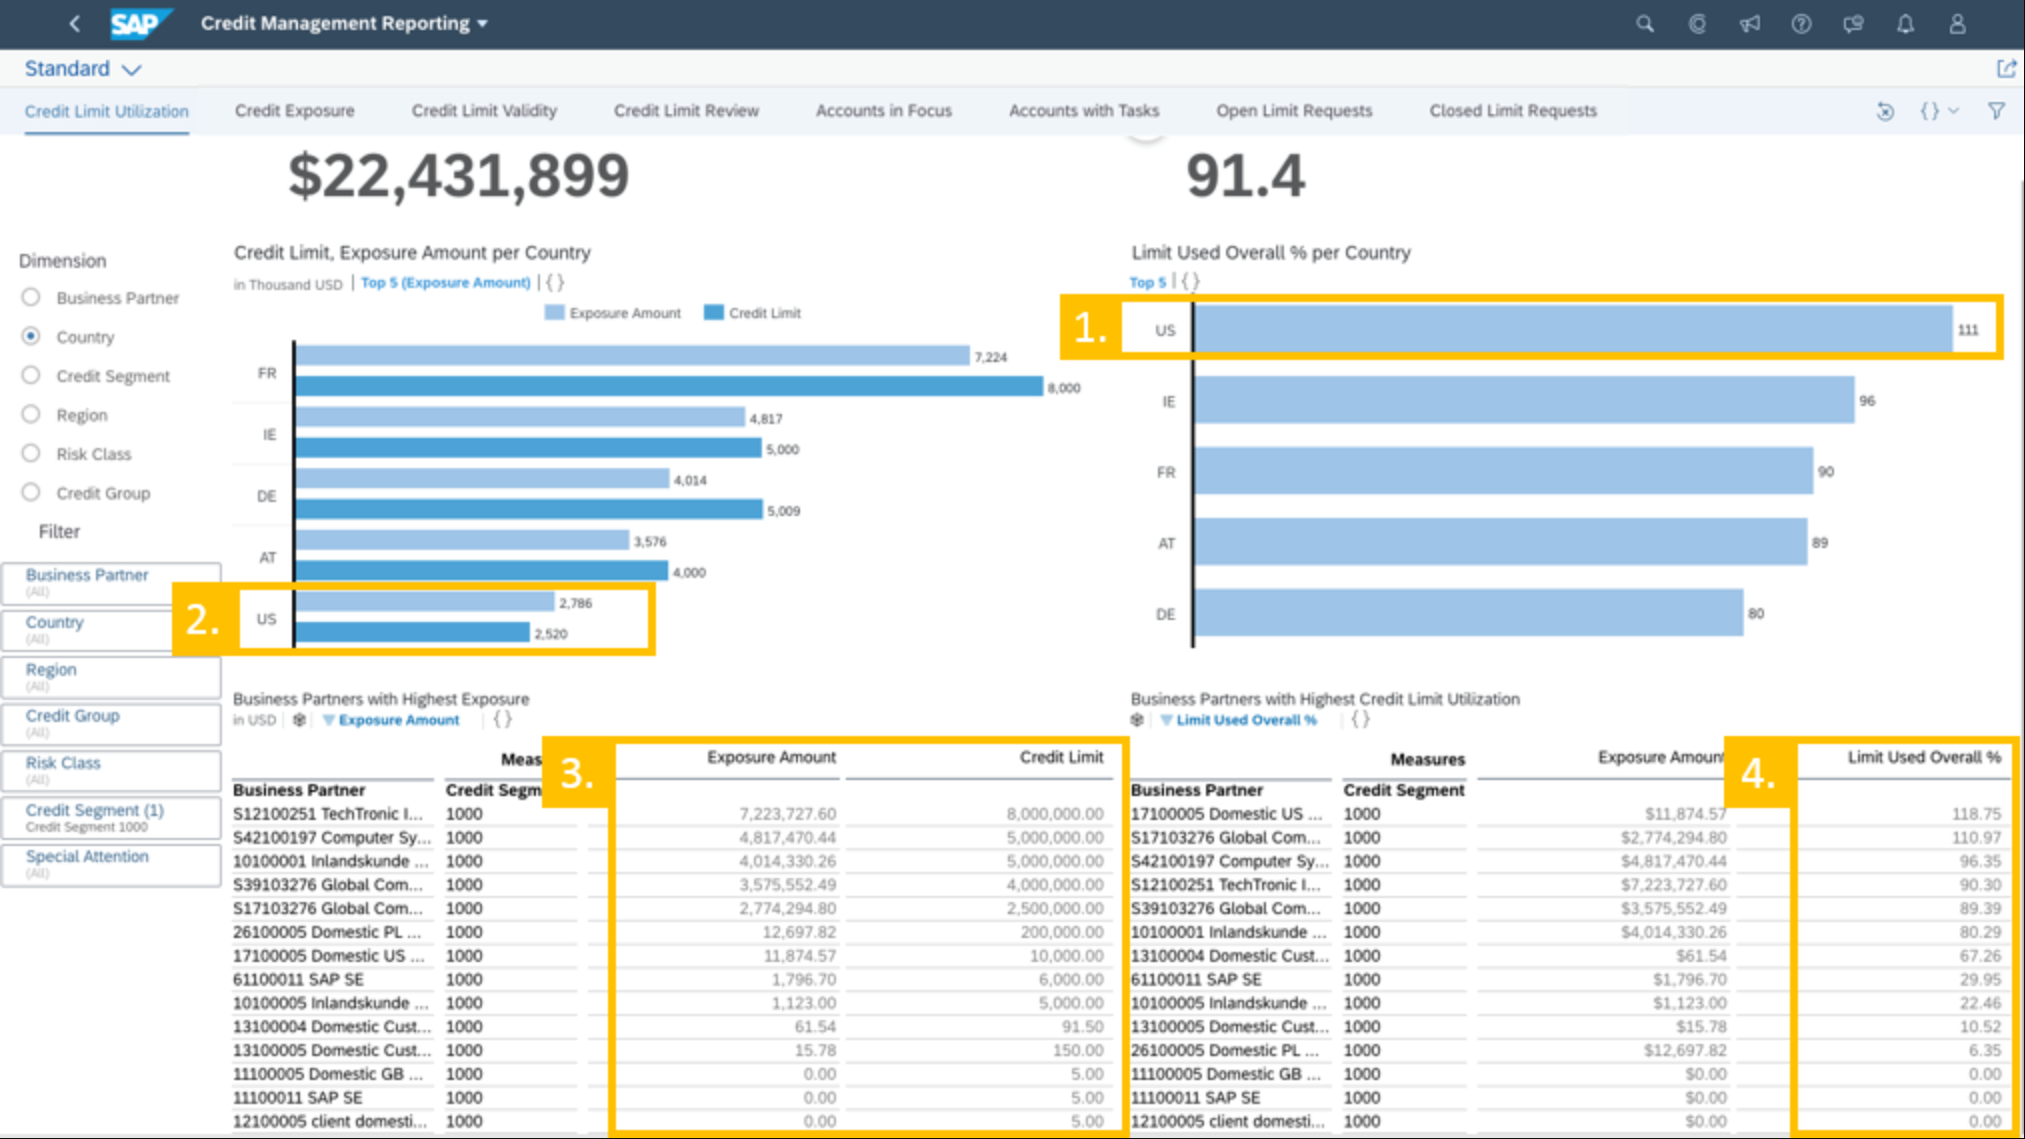
Task: Click the refresh/reset icon top right
Action: click(x=1887, y=110)
